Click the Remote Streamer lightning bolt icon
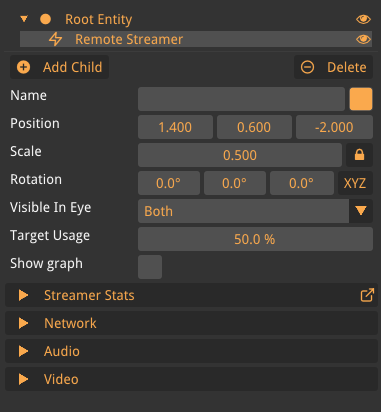The height and width of the screenshot is (412, 381). (x=55, y=39)
